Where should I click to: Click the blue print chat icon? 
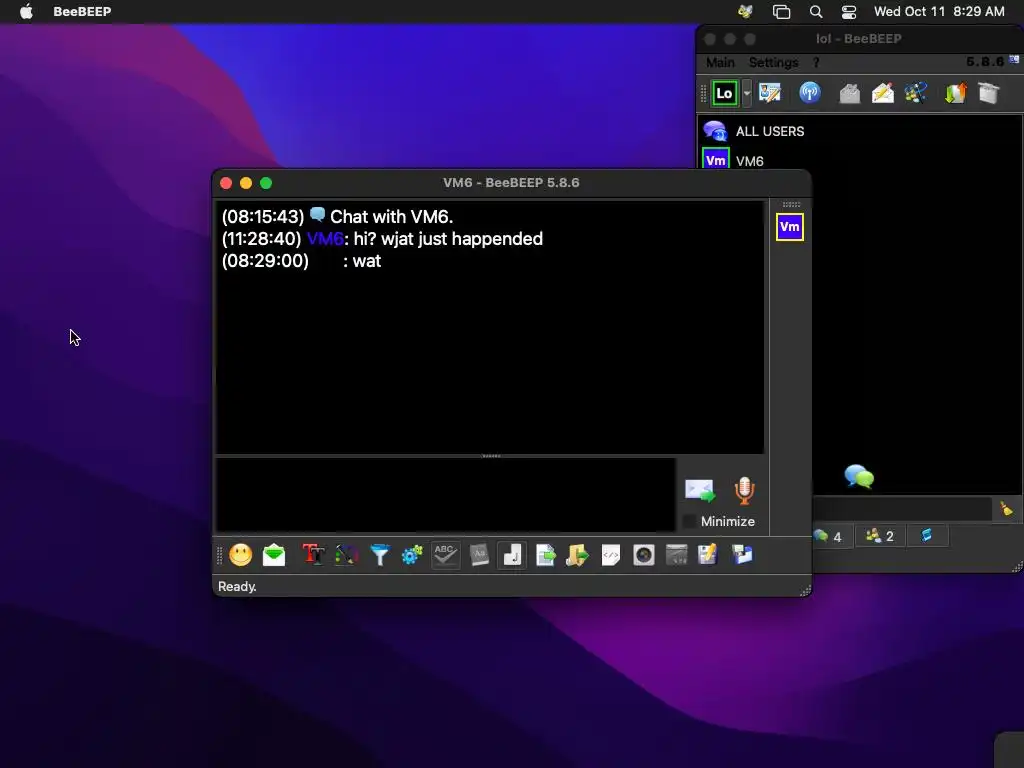click(742, 555)
